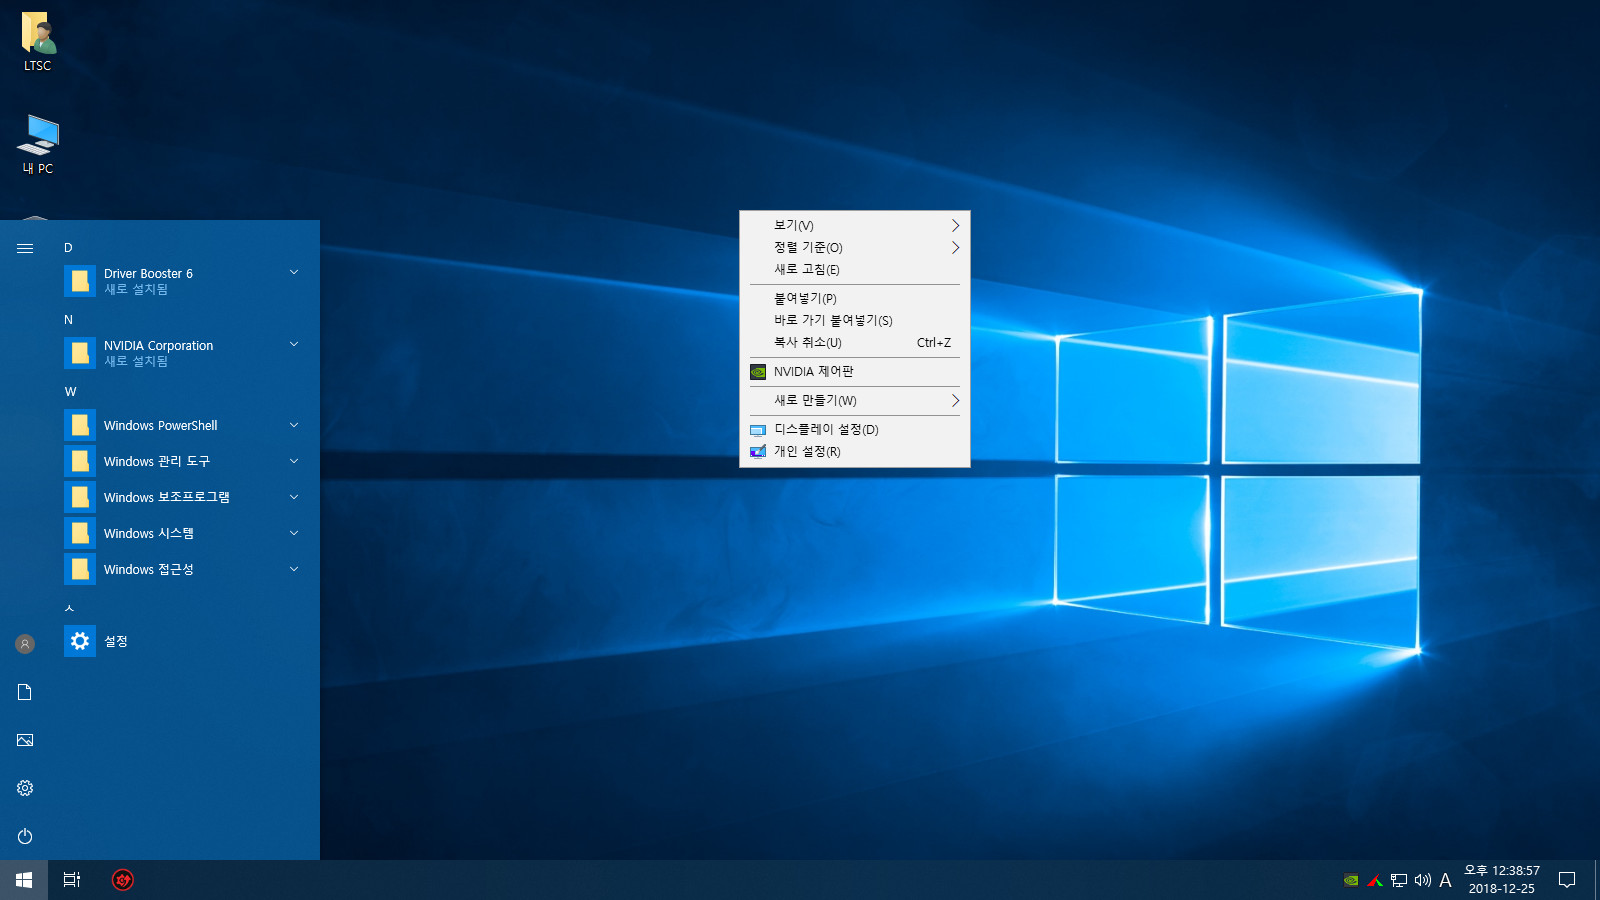This screenshot has height=900, width=1600.
Task: Select the 내 PC desktop icon
Action: [x=38, y=144]
